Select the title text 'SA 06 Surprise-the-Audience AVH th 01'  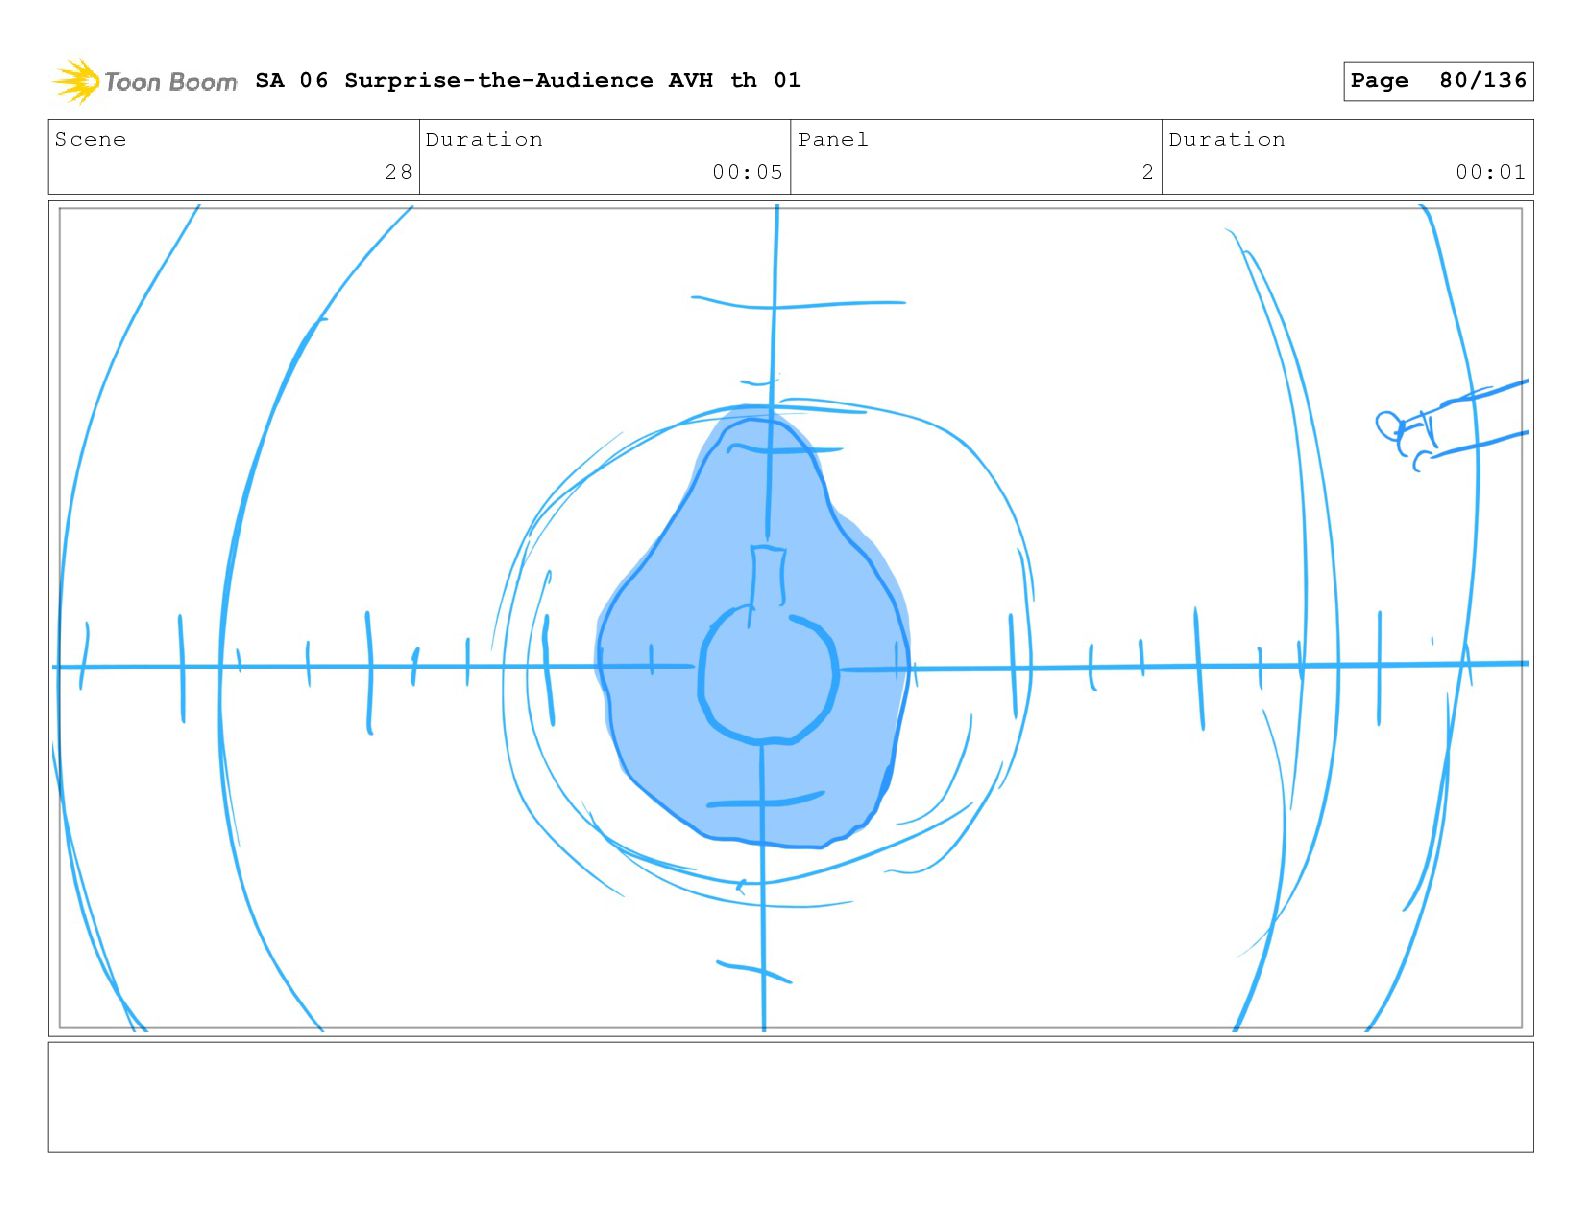528,80
